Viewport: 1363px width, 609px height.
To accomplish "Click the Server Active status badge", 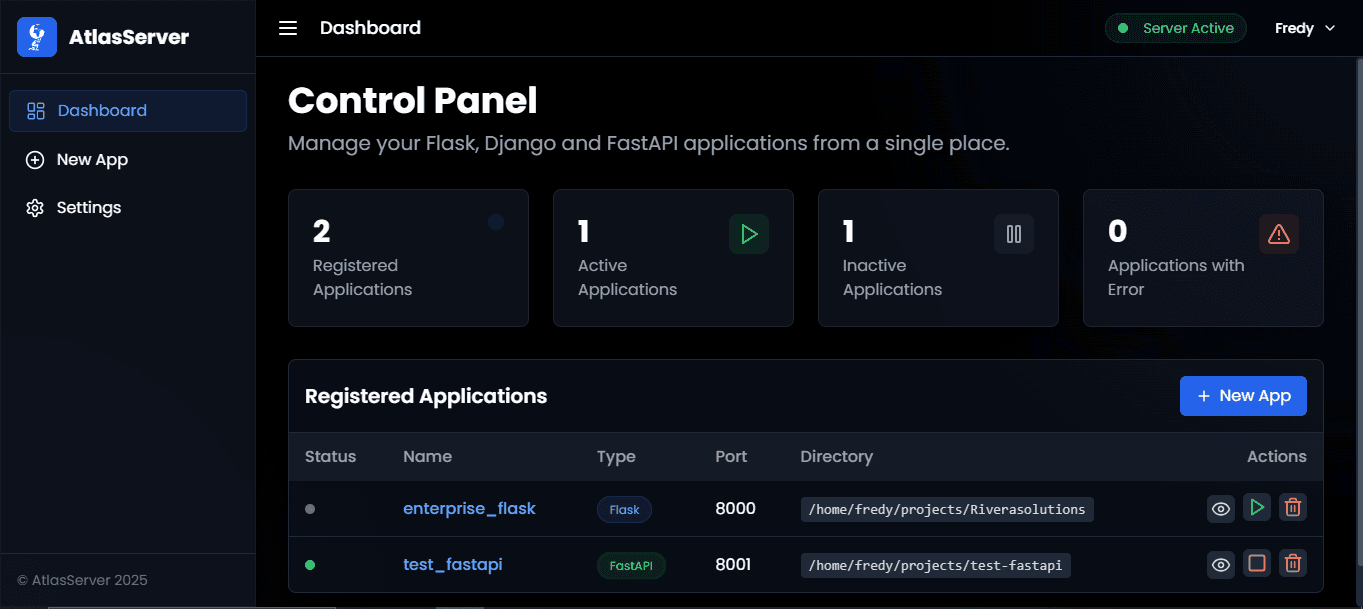I will (1175, 28).
